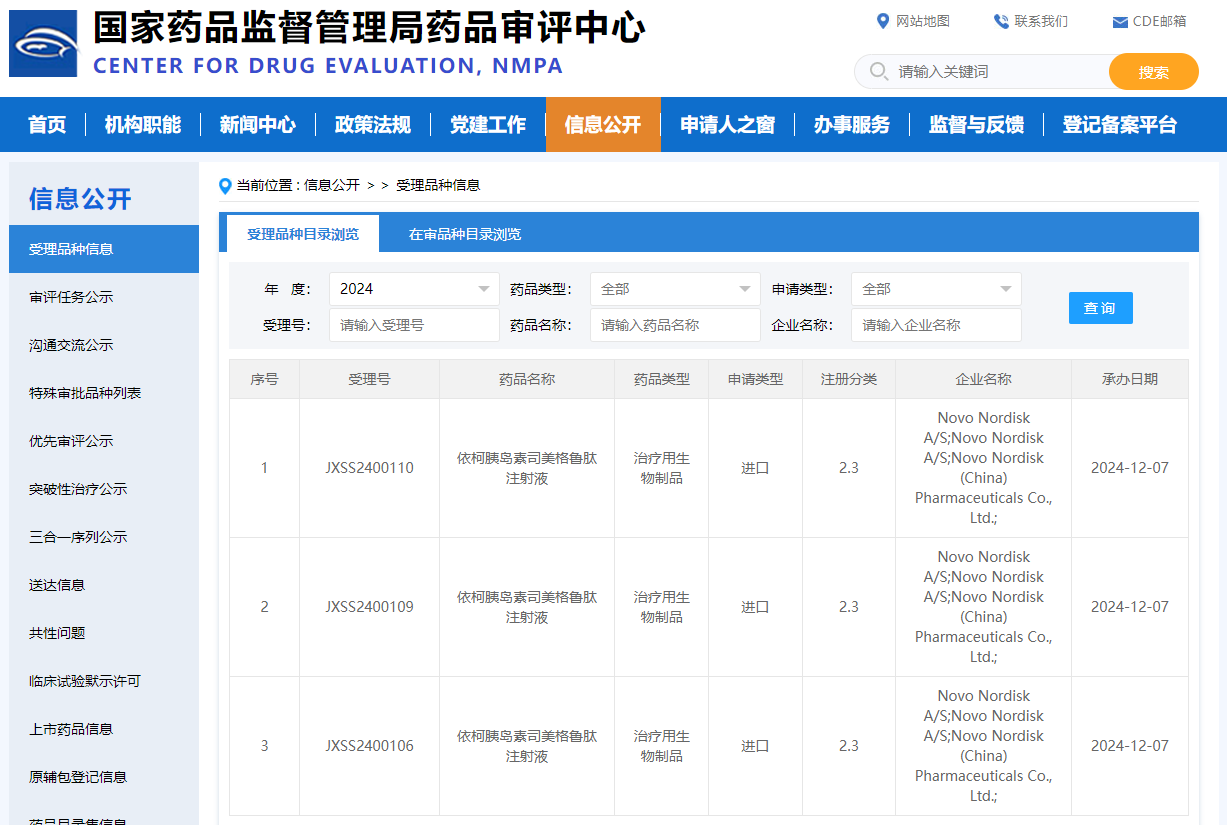Open 信息公开 in the navigation bar
This screenshot has width=1227, height=825.
603,125
